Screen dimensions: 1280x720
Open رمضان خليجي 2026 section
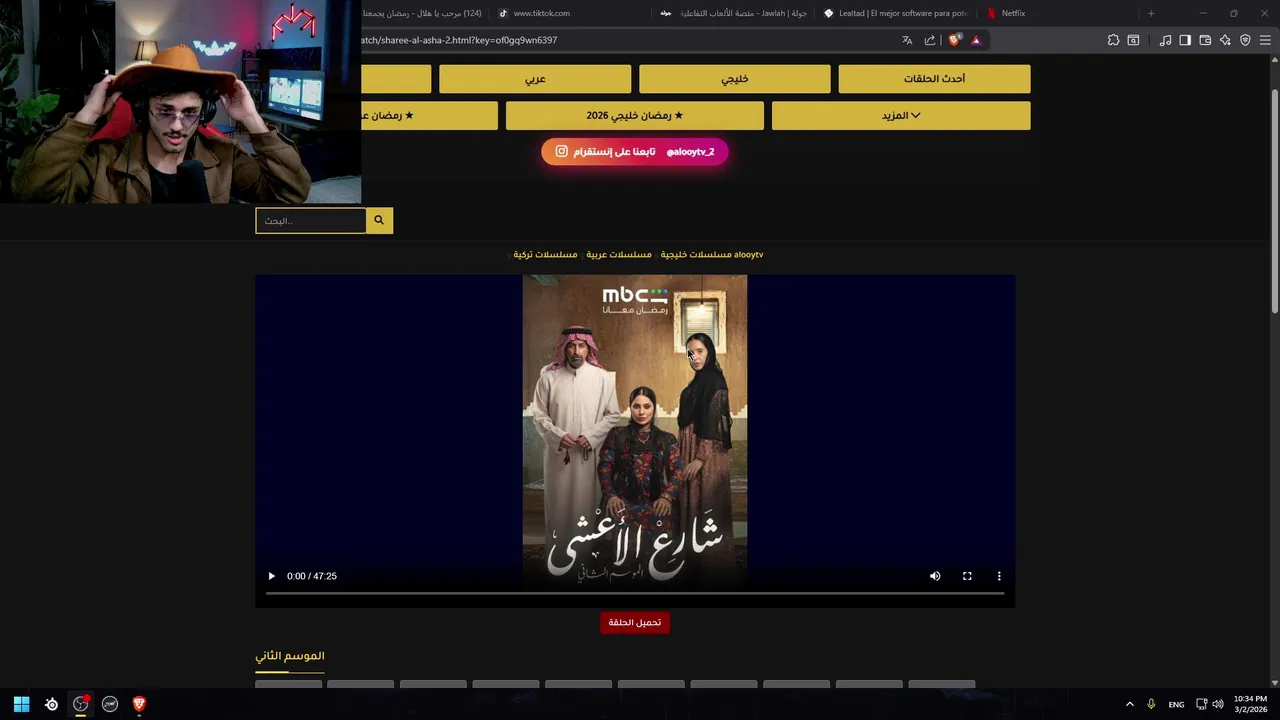[635, 116]
